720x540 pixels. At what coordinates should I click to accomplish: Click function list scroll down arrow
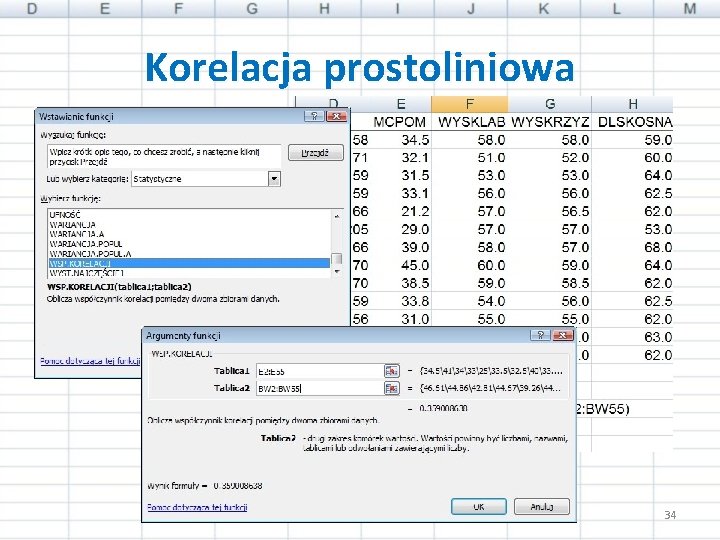tap(337, 272)
